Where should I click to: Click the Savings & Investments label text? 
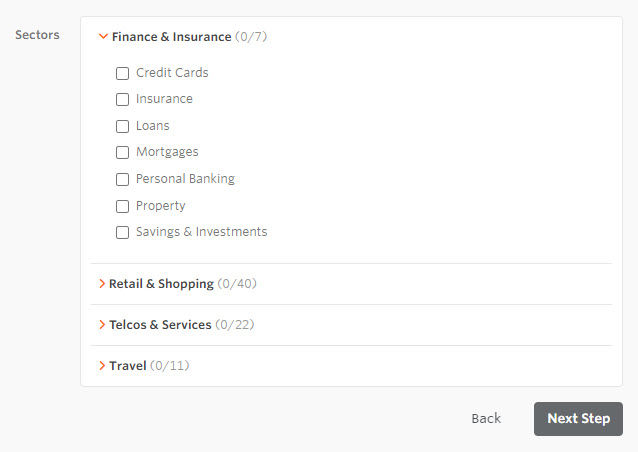(202, 232)
